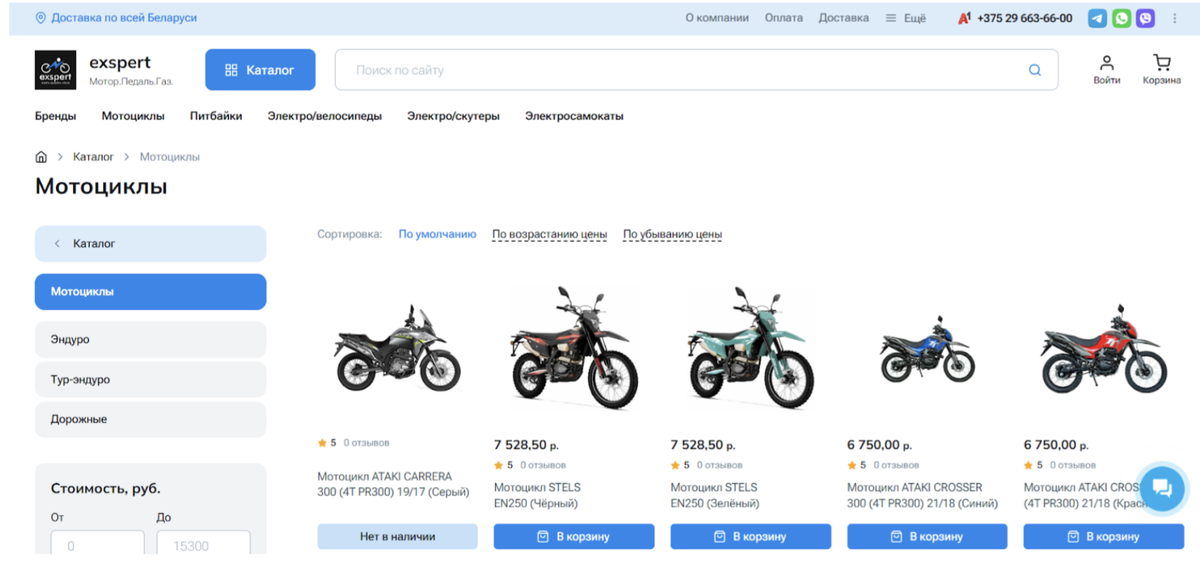Open ATAKI CROSSER red motorcycle image
This screenshot has height=563, width=1200.
[1103, 350]
